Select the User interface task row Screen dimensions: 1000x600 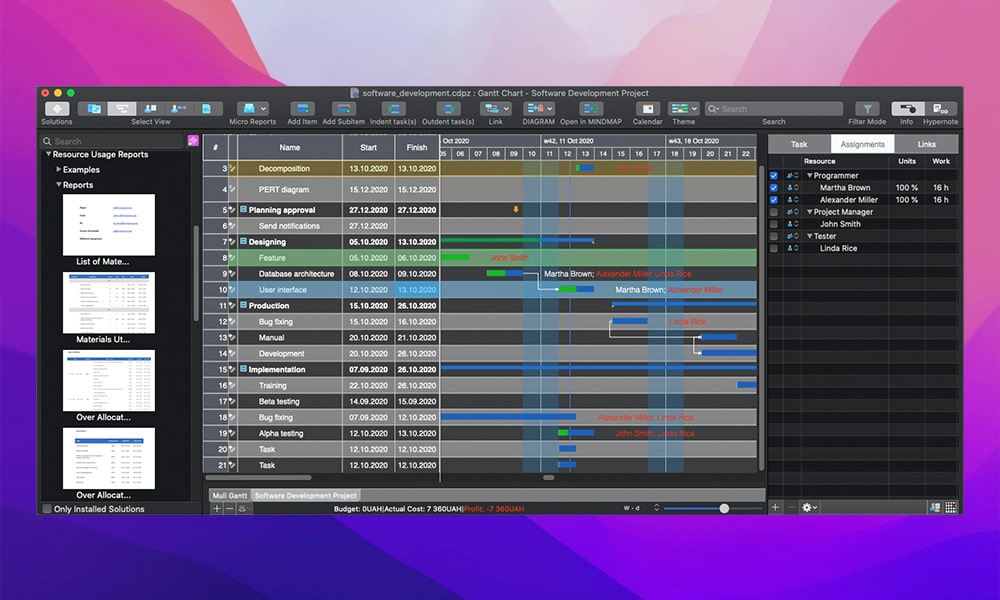(x=289, y=290)
